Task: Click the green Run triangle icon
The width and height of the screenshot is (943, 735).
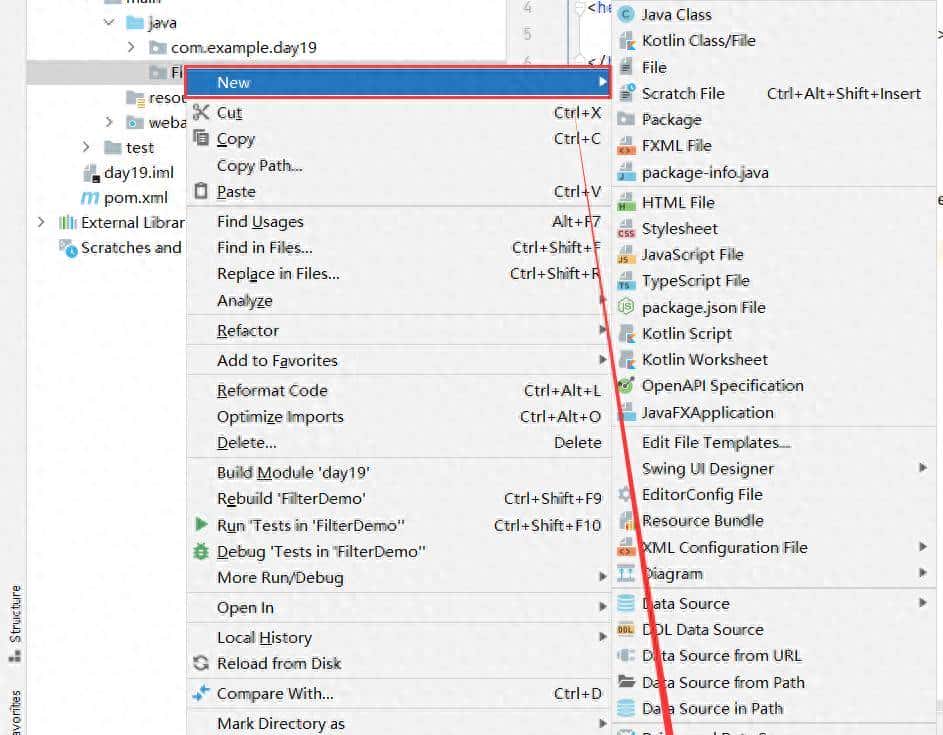Action: pos(201,524)
